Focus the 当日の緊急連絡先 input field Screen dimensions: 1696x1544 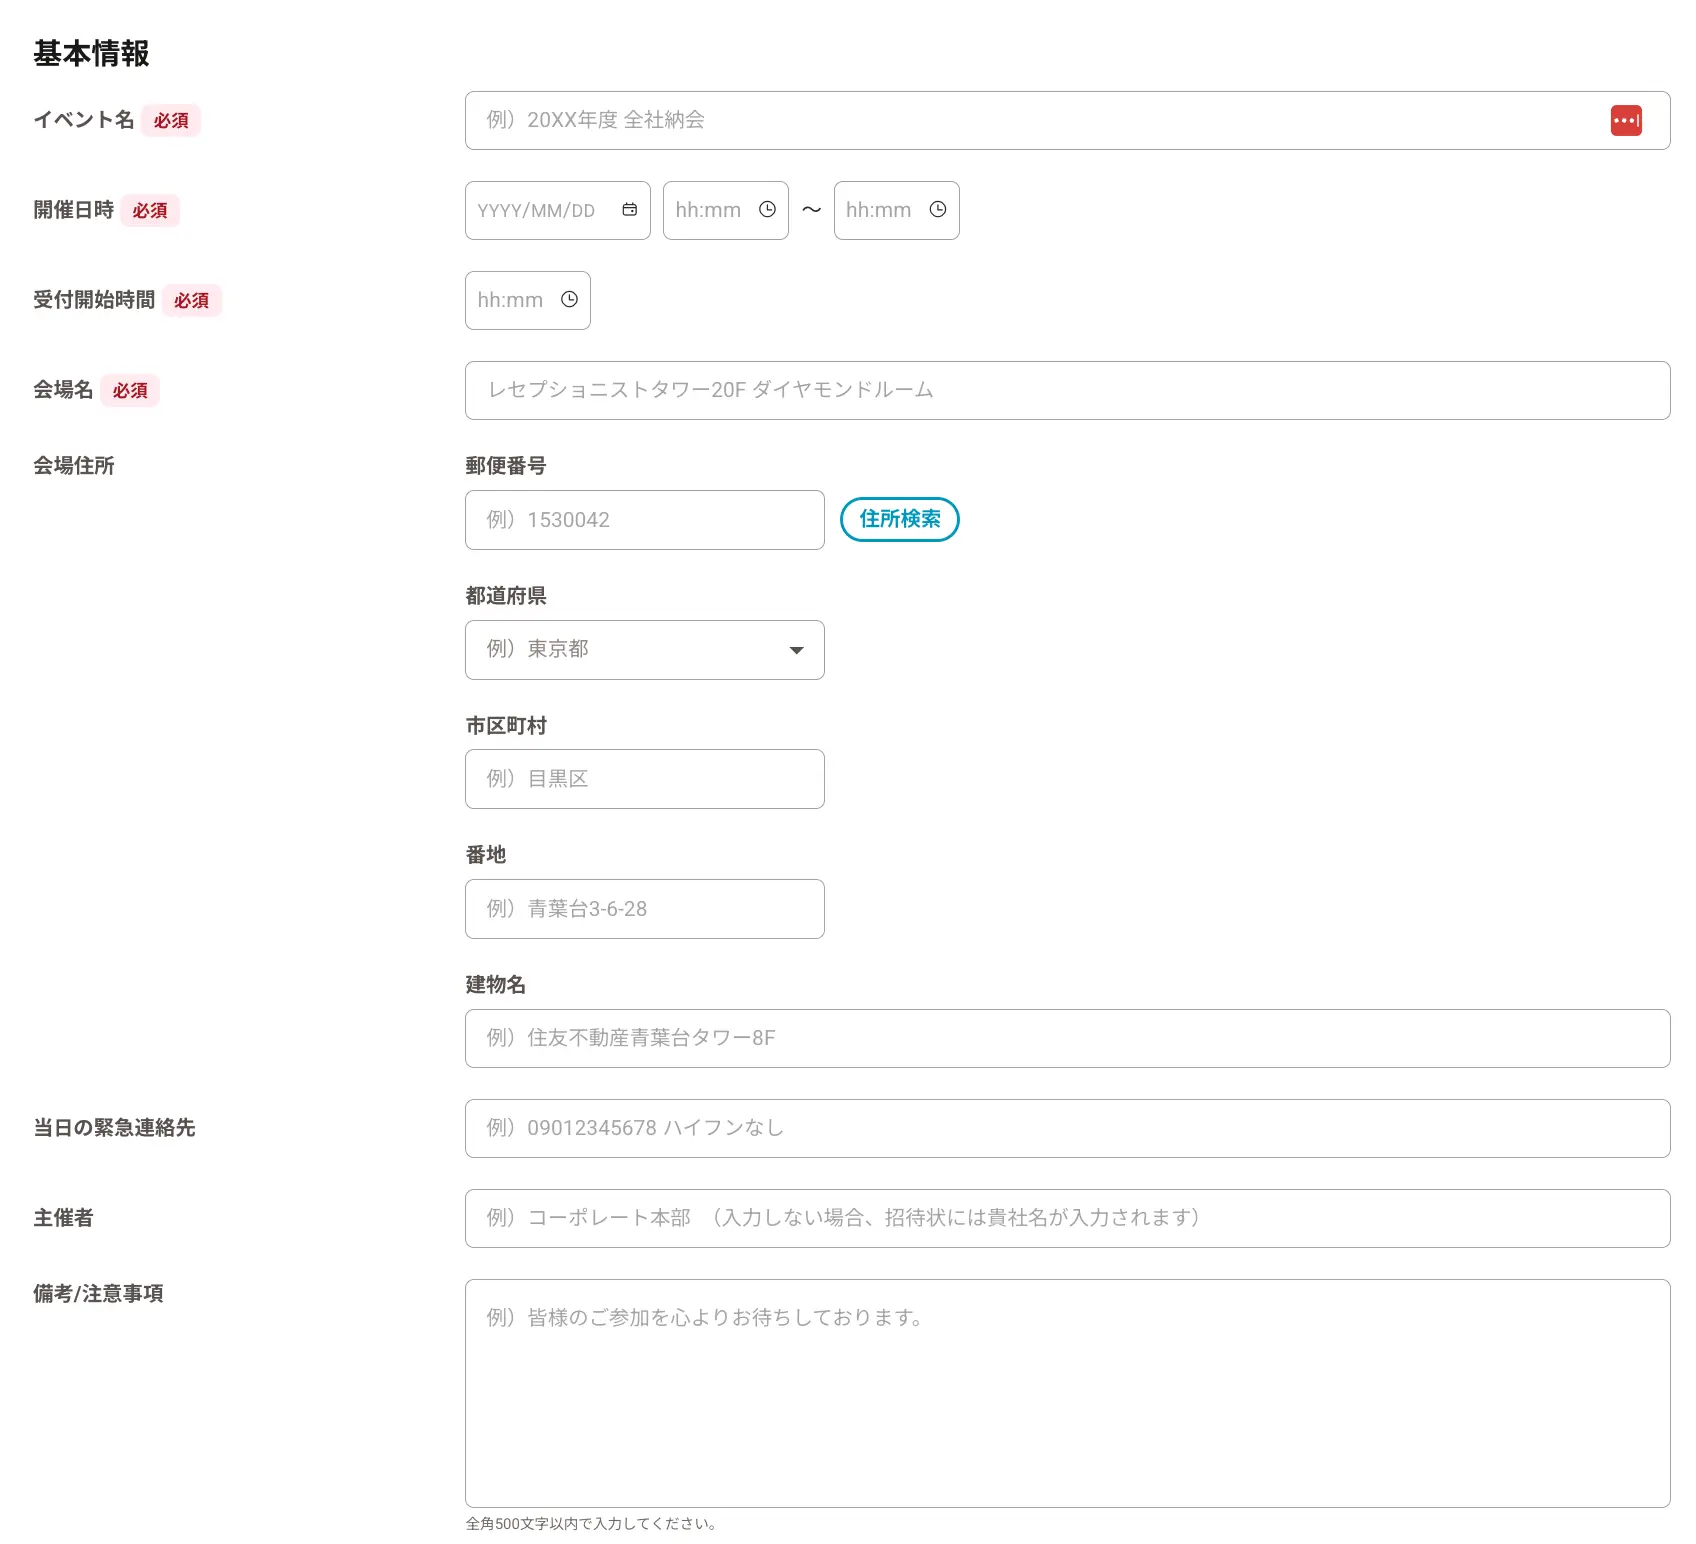click(x=1068, y=1128)
